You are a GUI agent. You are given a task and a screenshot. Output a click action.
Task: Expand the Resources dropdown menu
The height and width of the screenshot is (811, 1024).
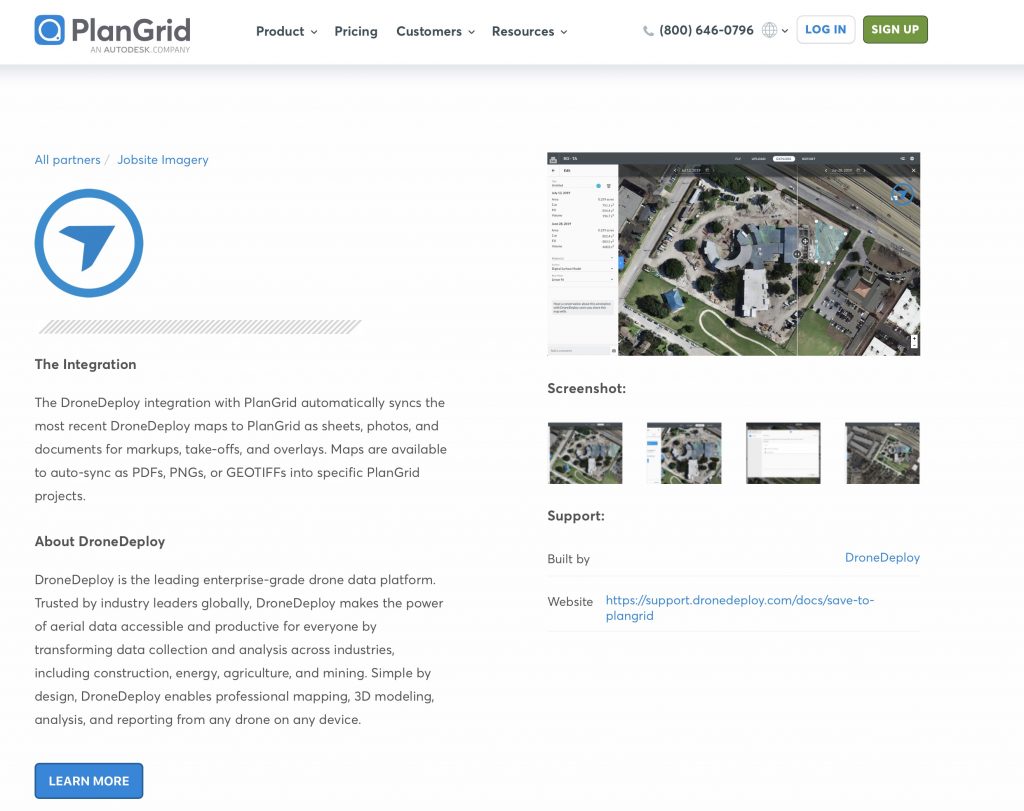coord(530,31)
